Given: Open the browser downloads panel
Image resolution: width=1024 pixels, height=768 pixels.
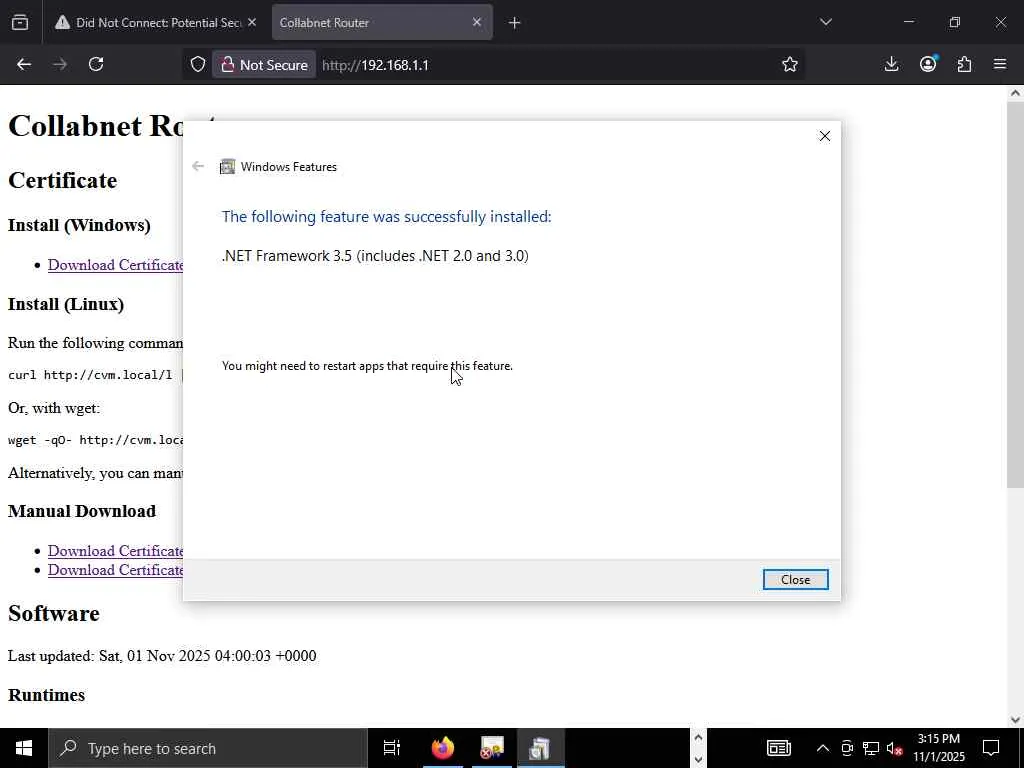Looking at the screenshot, I should tap(891, 64).
